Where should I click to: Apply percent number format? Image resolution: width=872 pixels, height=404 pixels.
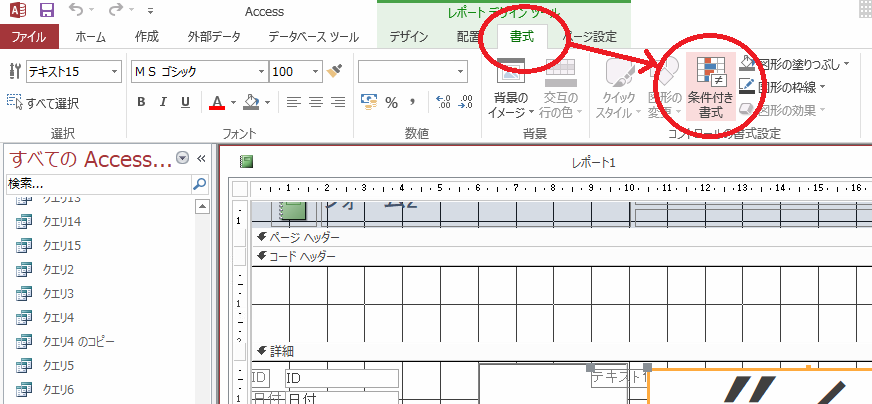point(391,102)
